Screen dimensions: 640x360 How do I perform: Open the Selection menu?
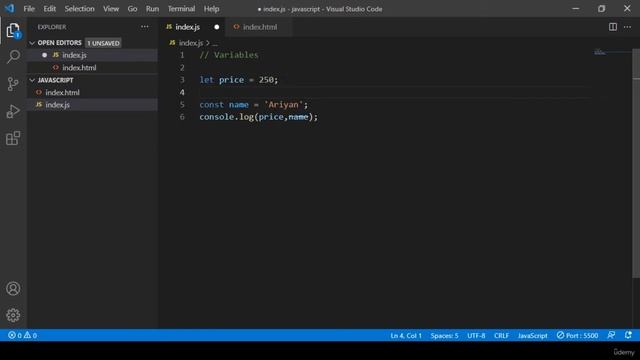point(79,9)
